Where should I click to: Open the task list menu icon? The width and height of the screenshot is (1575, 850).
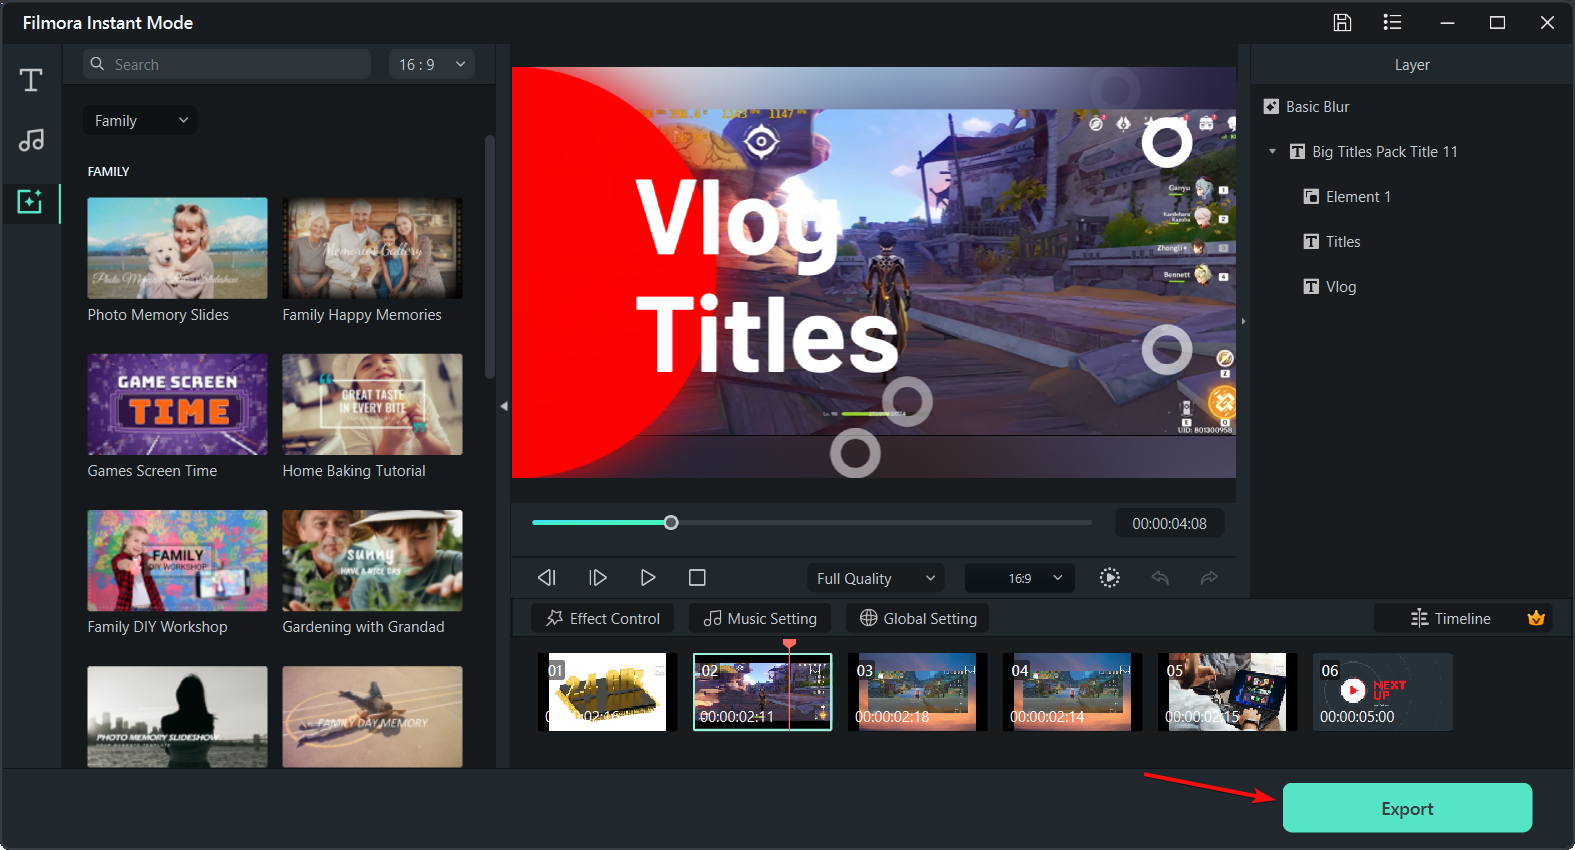point(1392,22)
